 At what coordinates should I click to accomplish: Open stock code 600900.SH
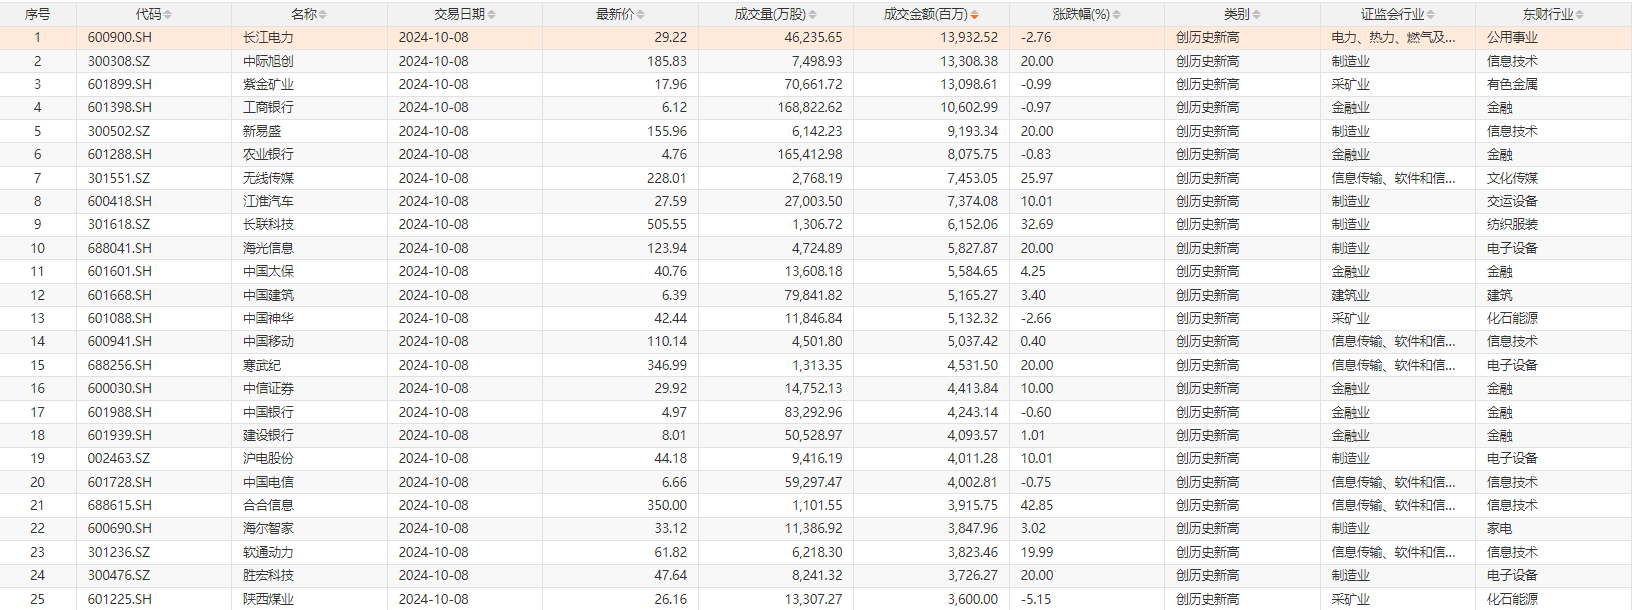[x=120, y=38]
